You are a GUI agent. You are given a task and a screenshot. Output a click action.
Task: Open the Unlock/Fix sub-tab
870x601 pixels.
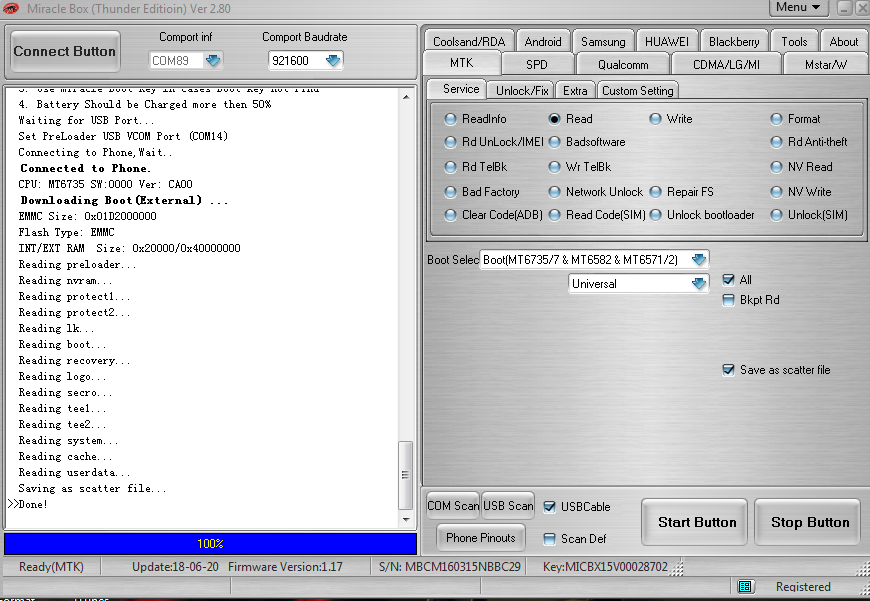coord(522,90)
